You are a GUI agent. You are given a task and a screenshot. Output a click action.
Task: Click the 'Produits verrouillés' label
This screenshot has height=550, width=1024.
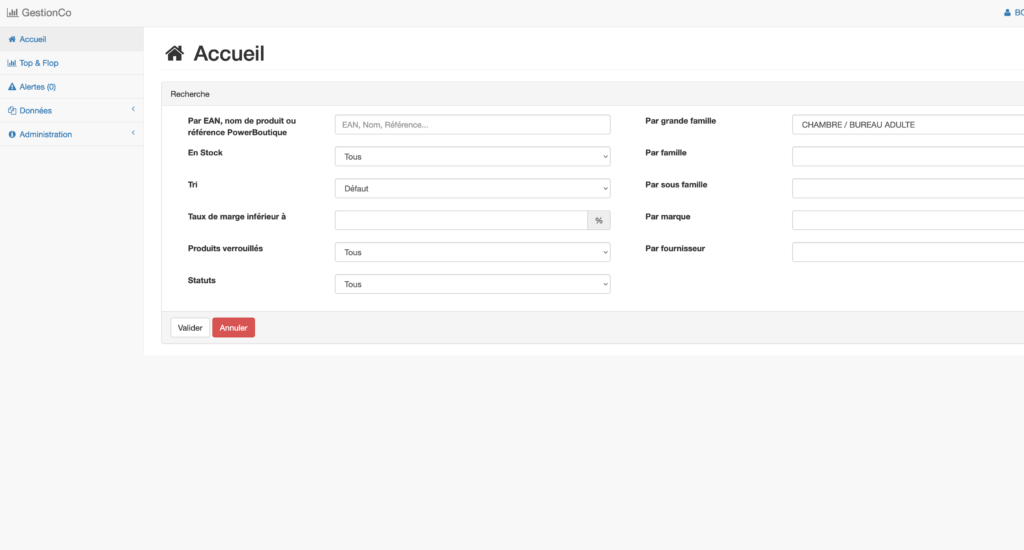[x=225, y=249]
